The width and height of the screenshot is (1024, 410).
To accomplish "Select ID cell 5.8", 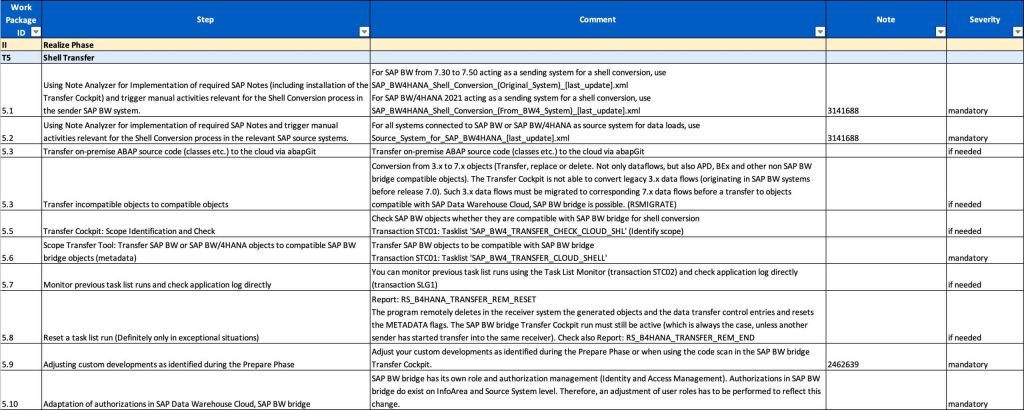I will click(x=21, y=317).
